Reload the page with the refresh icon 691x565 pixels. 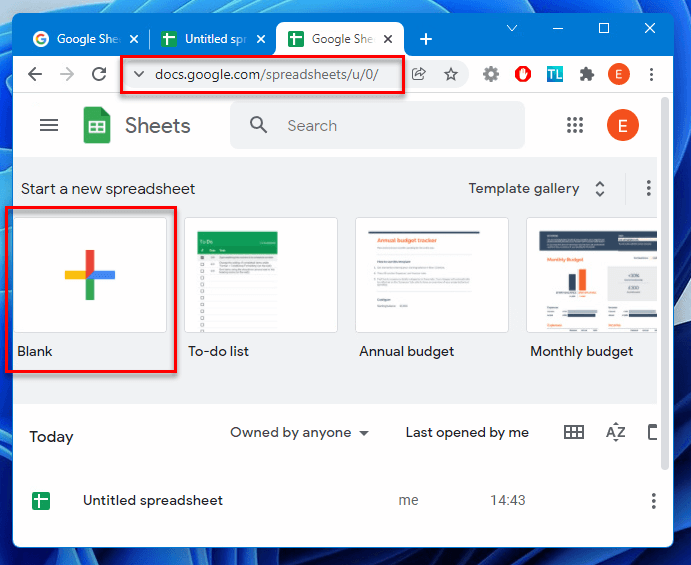[99, 74]
